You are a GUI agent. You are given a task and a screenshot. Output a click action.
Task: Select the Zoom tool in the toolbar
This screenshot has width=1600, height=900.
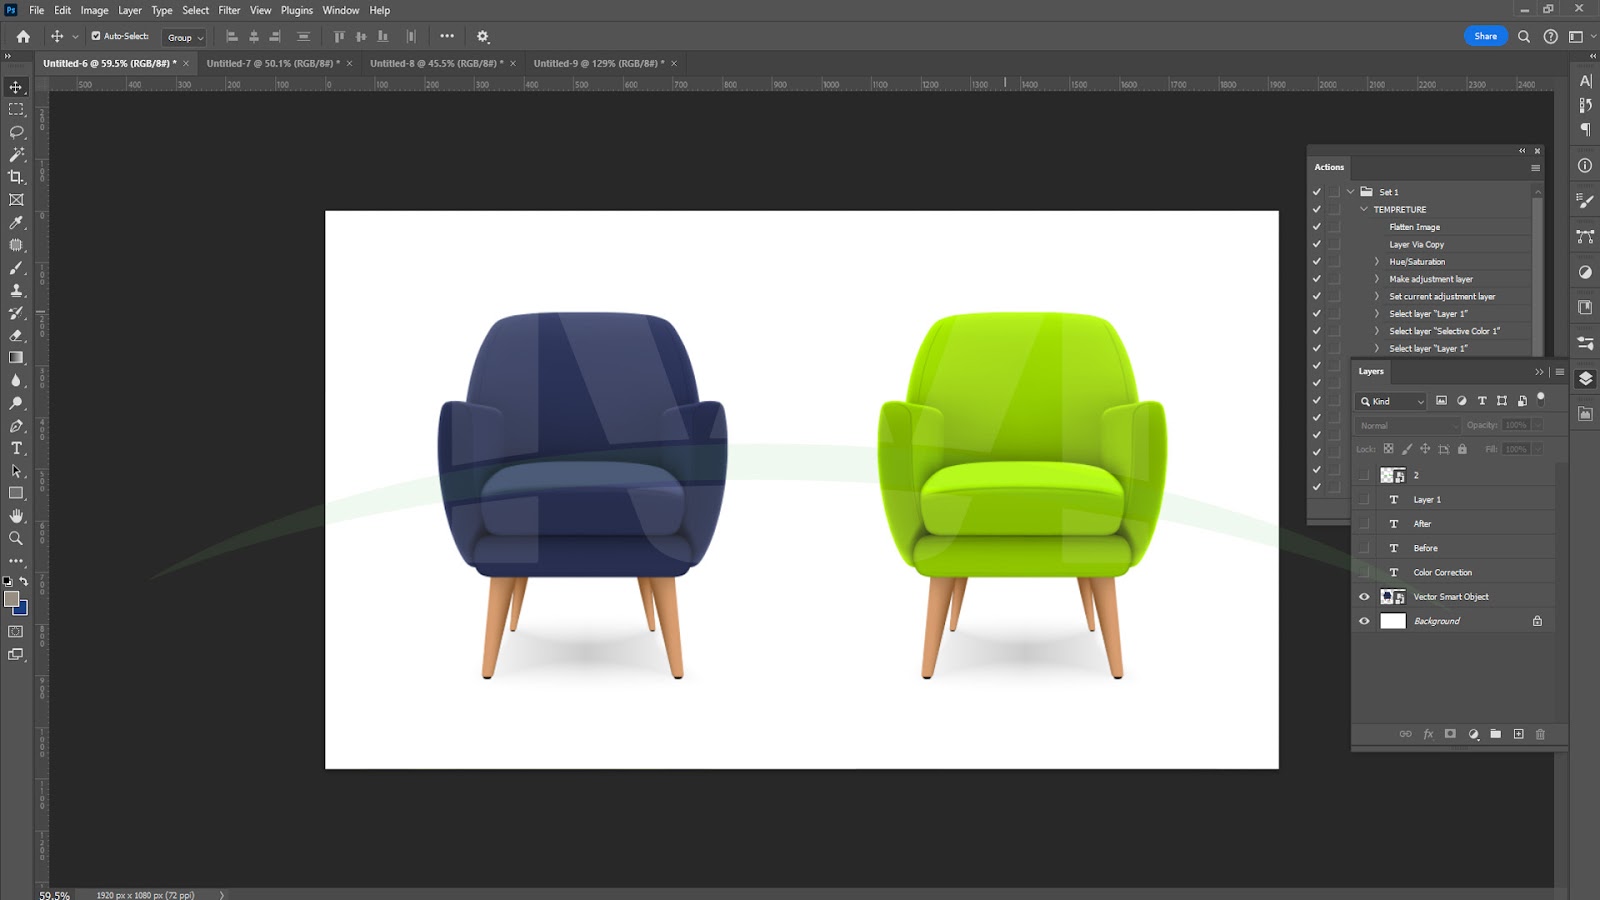click(x=16, y=538)
